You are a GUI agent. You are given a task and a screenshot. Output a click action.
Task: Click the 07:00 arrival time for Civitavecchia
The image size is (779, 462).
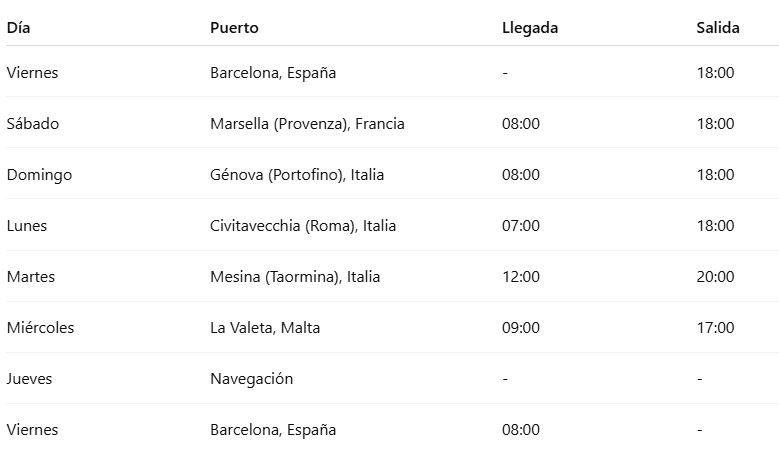coord(521,226)
